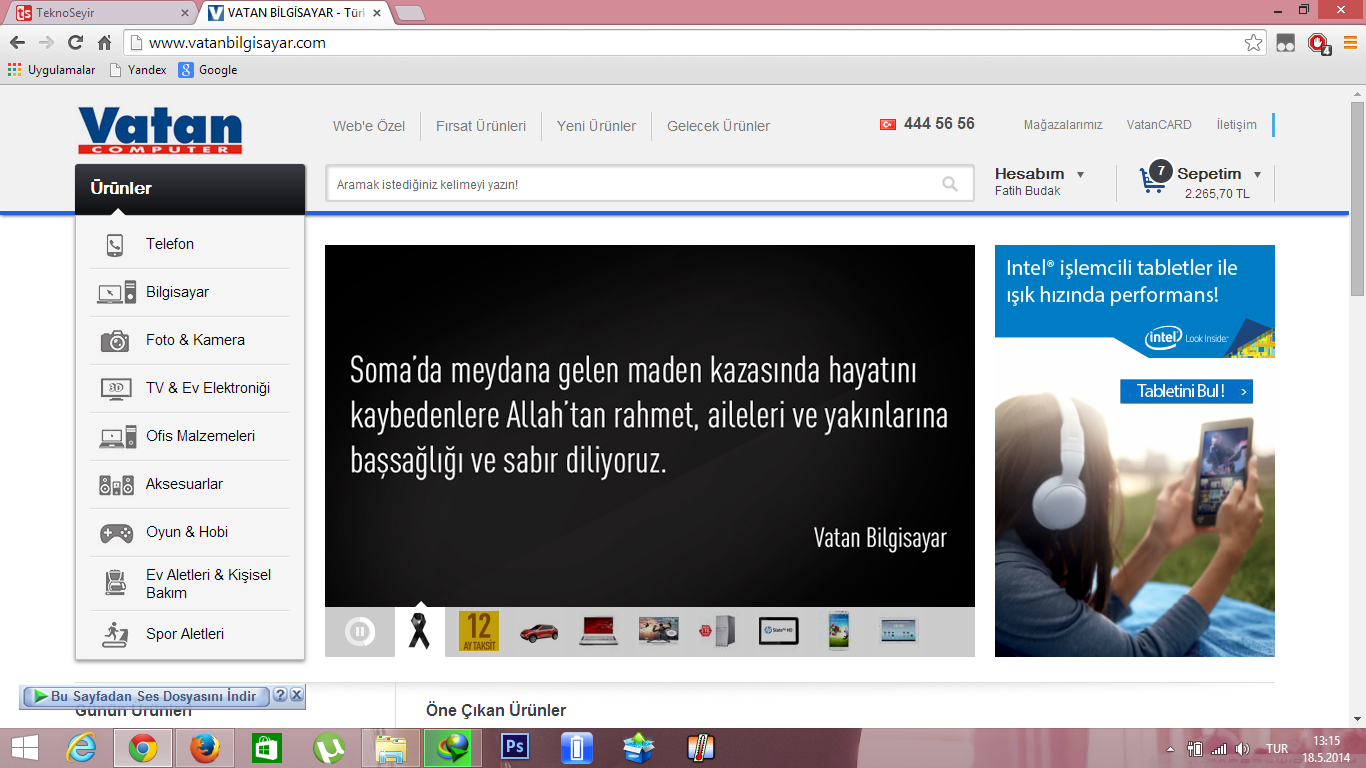
Task: Select the 12 Ay Taksit slide thumbnail
Action: [x=478, y=631]
